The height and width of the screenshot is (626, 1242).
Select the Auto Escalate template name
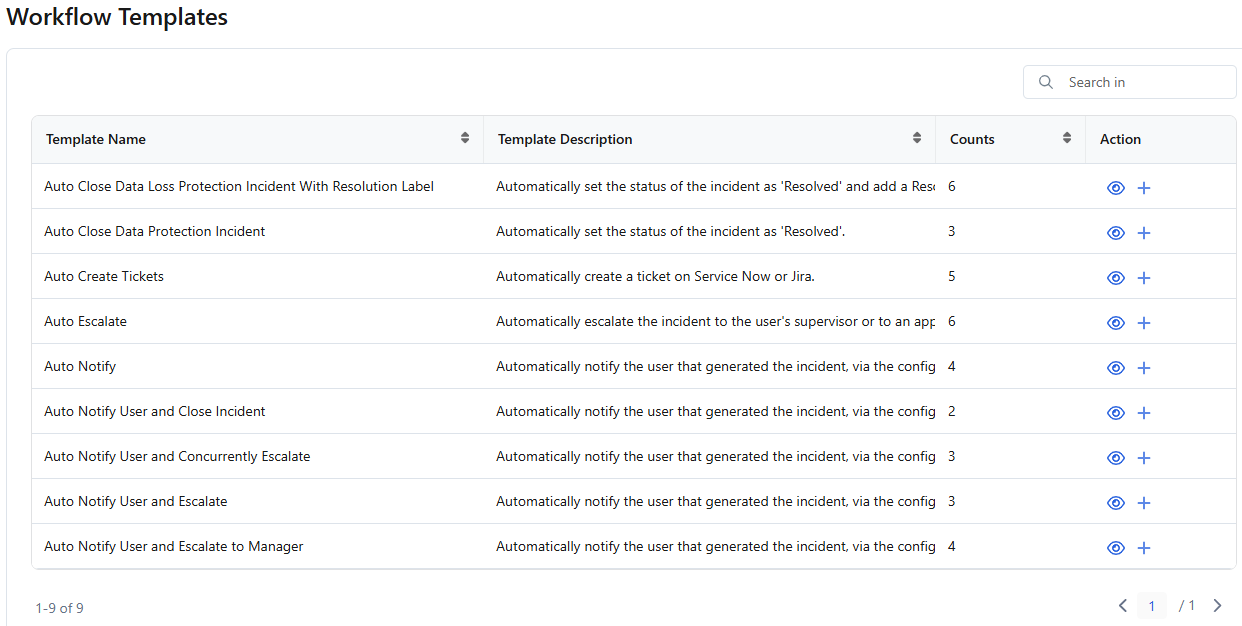click(86, 321)
